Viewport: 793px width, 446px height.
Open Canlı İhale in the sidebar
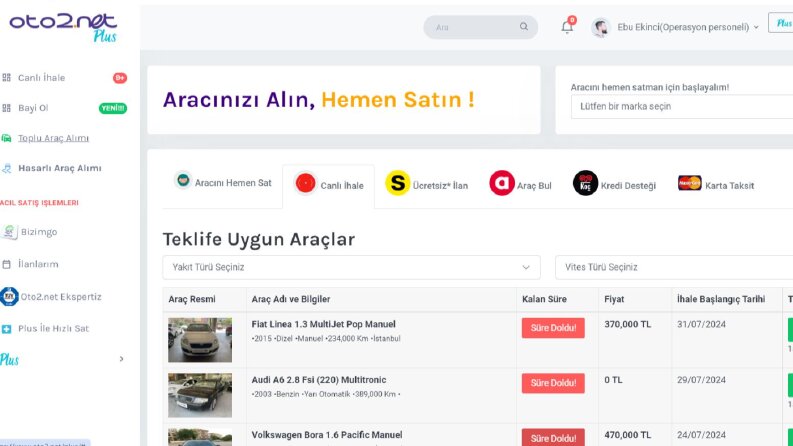tap(41, 78)
